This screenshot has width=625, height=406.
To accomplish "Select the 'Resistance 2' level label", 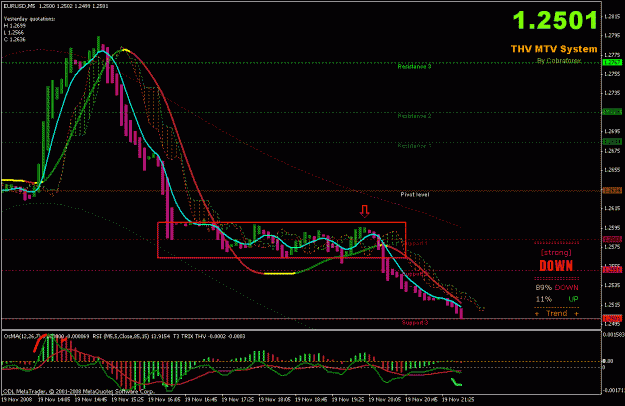I will 415,116.
